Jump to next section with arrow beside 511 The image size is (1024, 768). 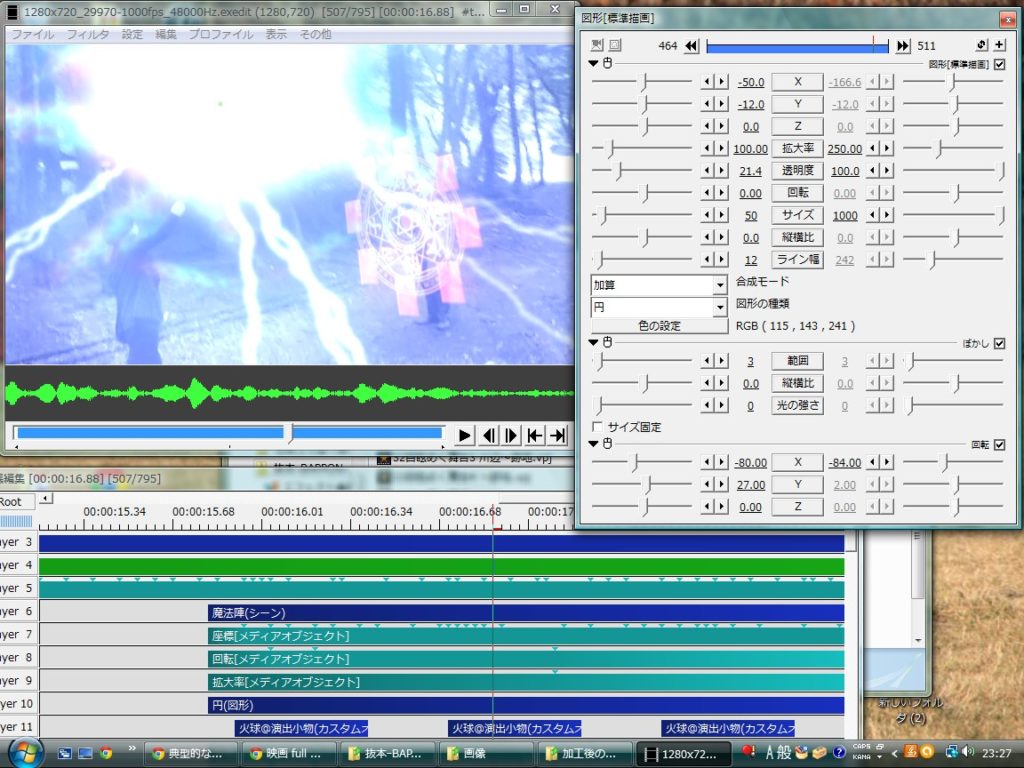click(x=903, y=46)
